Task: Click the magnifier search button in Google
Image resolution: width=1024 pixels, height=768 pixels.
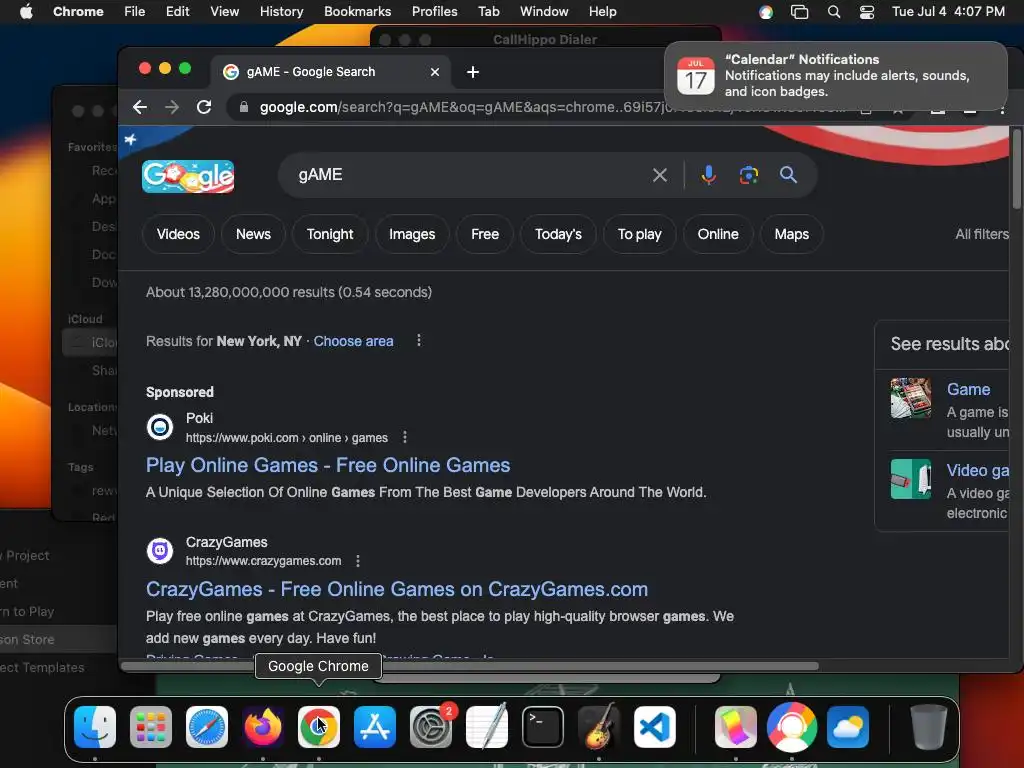Action: point(788,175)
